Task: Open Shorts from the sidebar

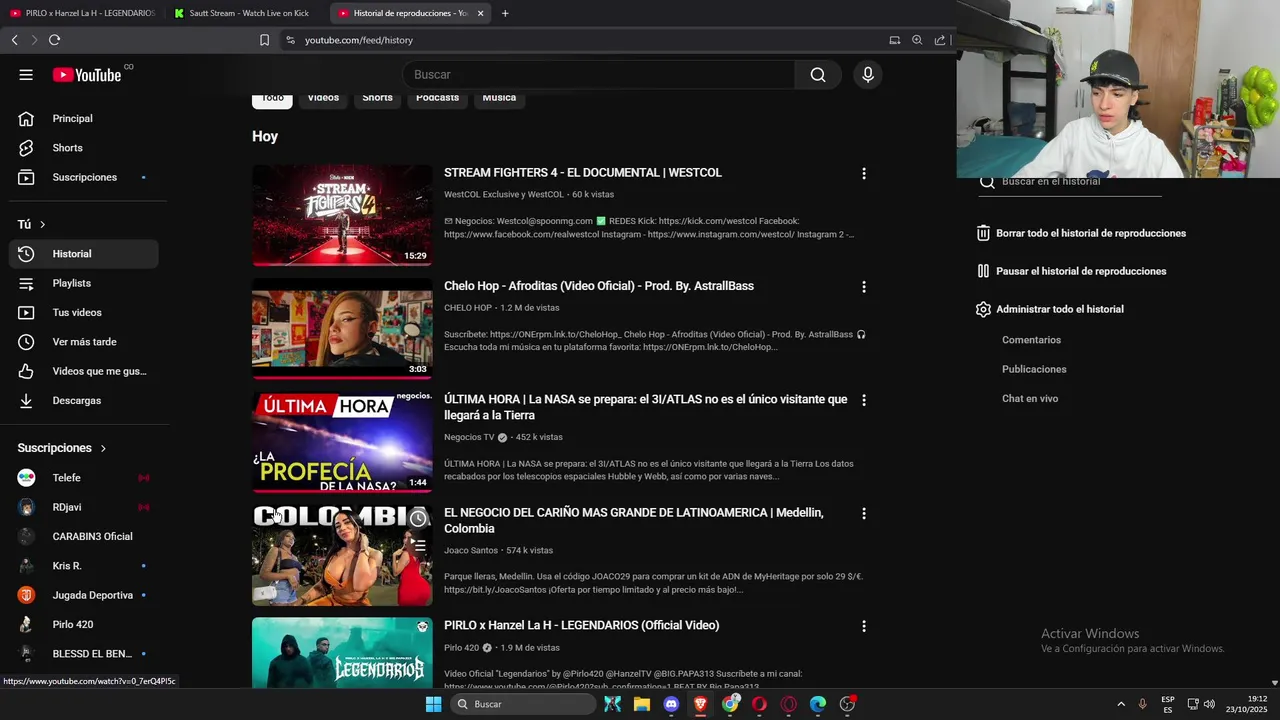Action: [84, 148]
